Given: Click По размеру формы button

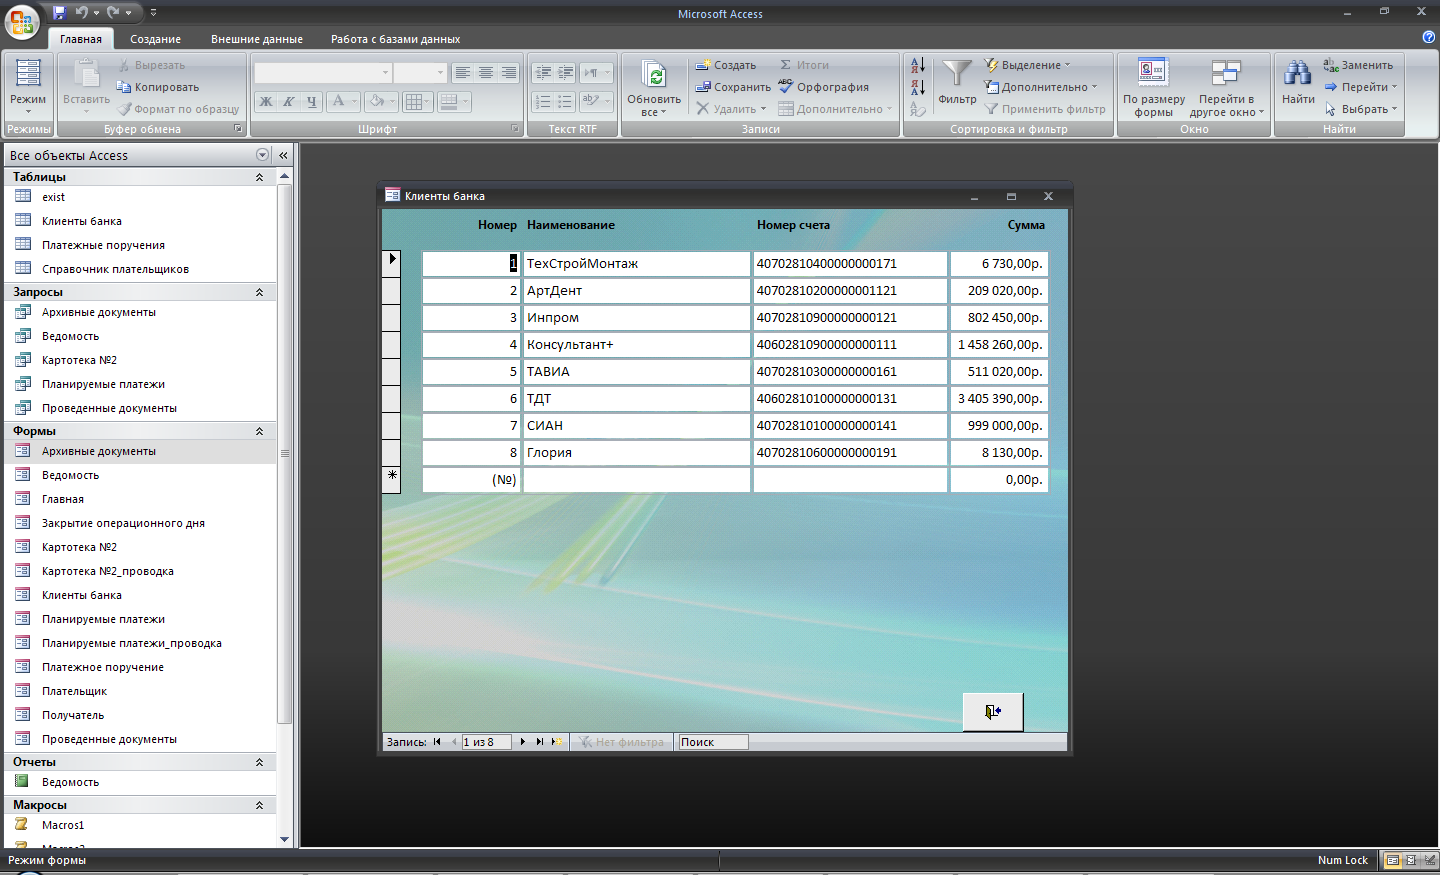Looking at the screenshot, I should click(x=1154, y=88).
